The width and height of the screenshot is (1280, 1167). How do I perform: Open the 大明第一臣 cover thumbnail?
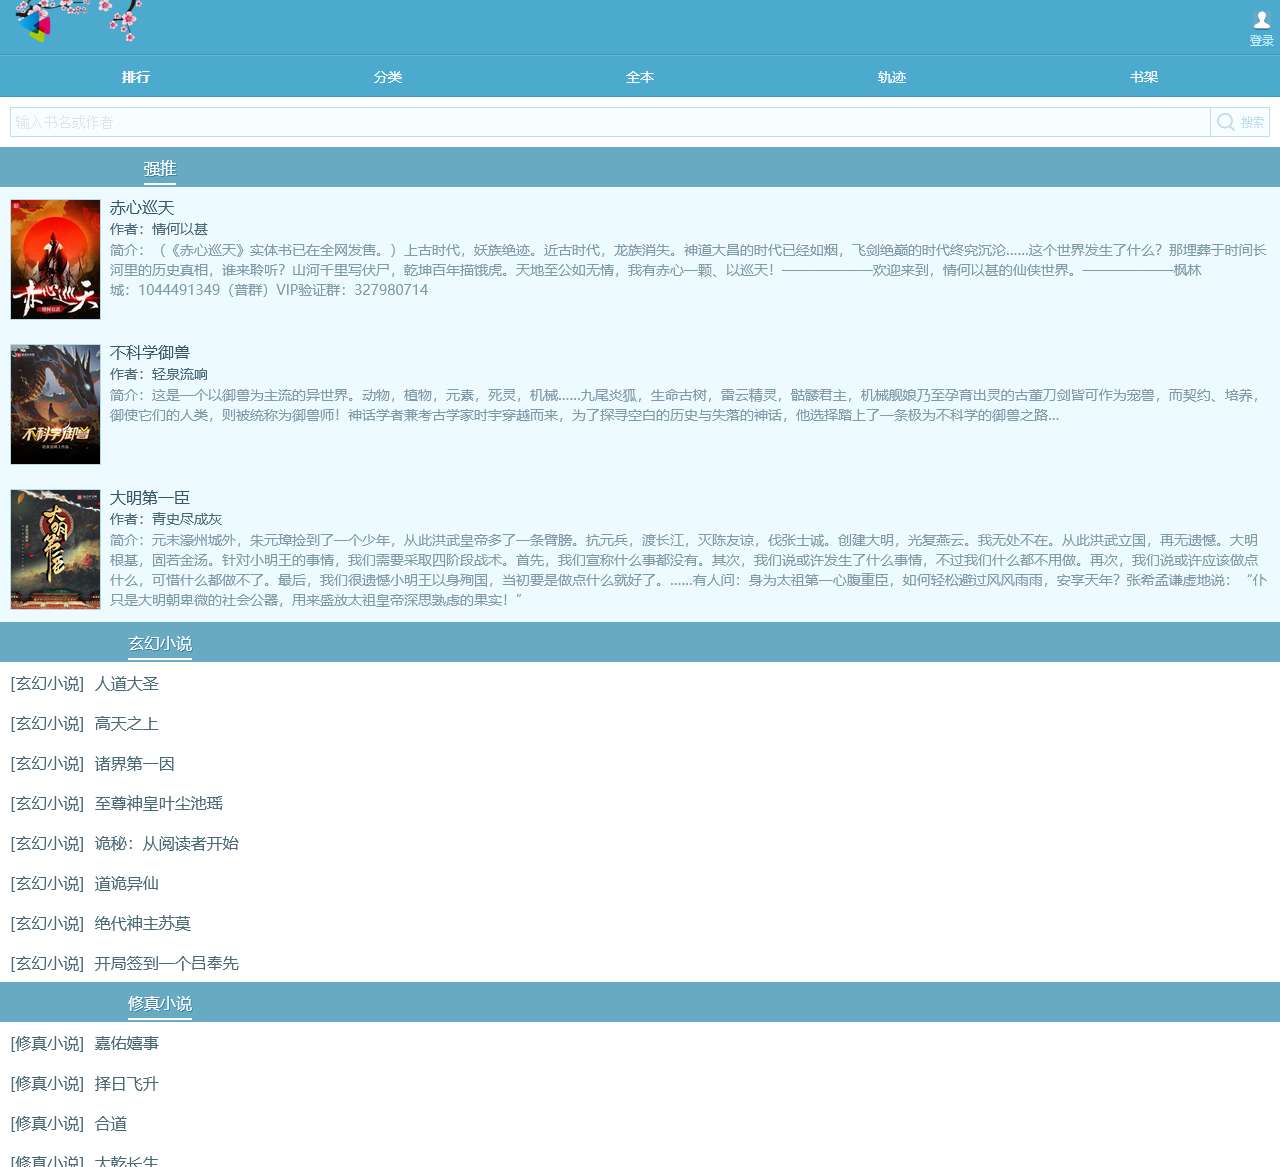tap(55, 549)
